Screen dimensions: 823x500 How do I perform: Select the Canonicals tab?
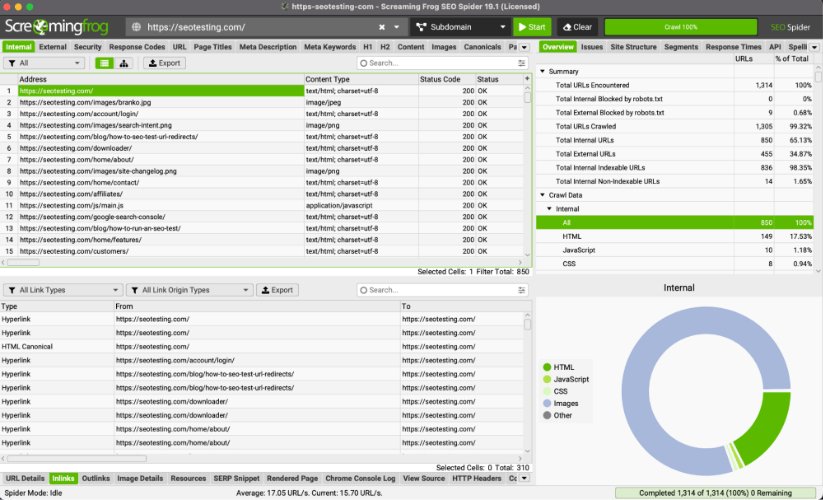point(482,47)
